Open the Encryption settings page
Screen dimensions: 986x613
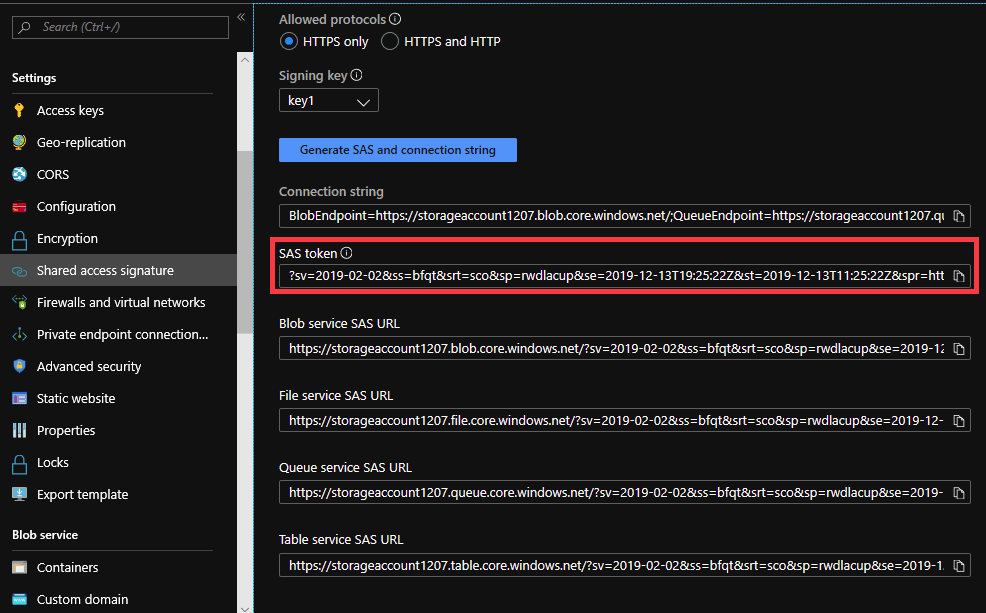[x=67, y=238]
